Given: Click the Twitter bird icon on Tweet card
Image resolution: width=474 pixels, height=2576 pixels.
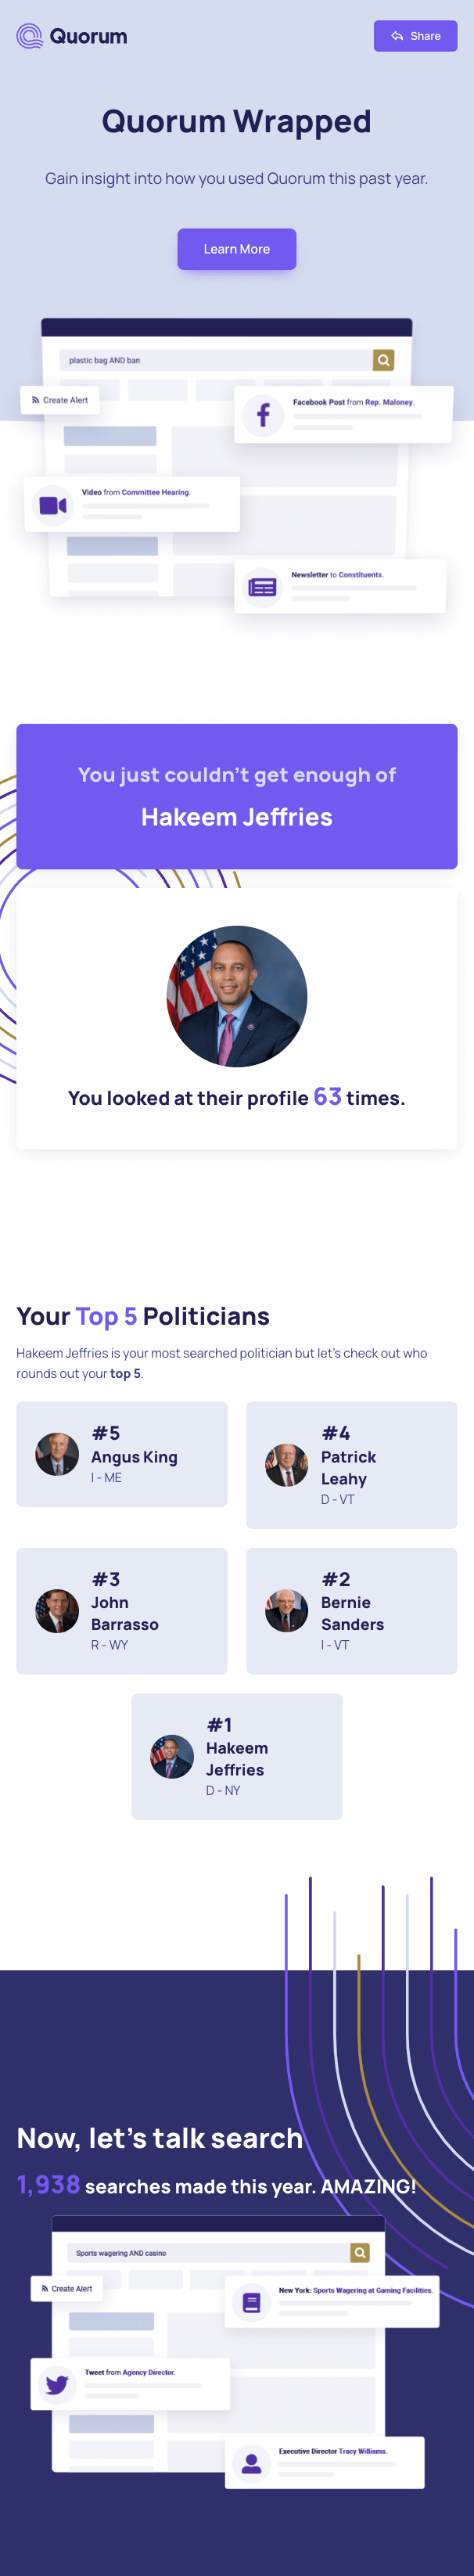Looking at the screenshot, I should (57, 2384).
